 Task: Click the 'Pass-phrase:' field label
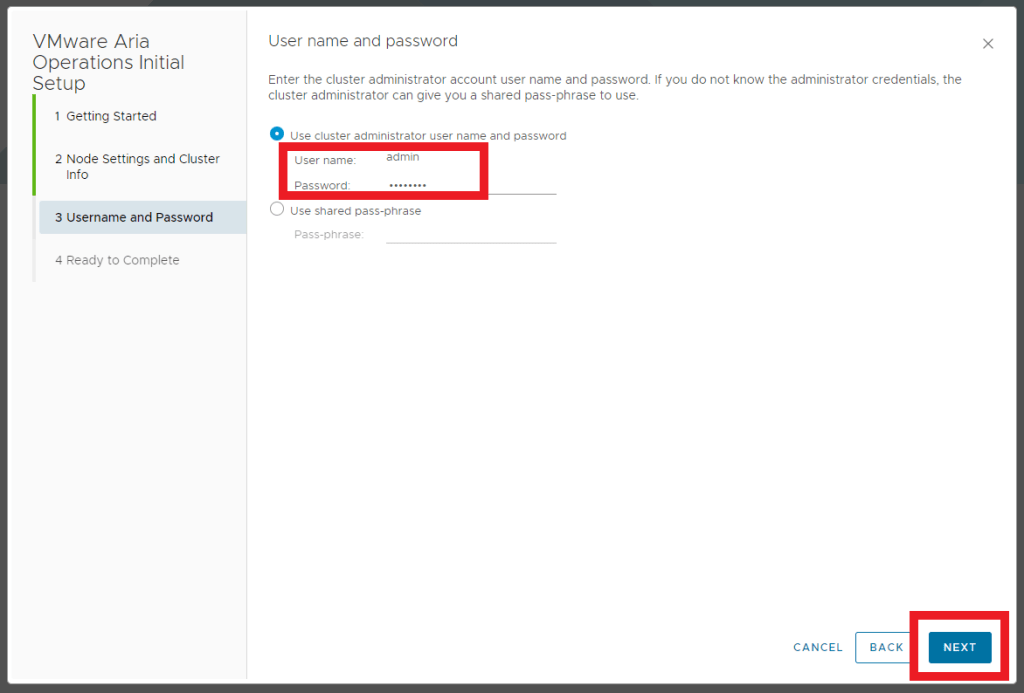coord(329,235)
